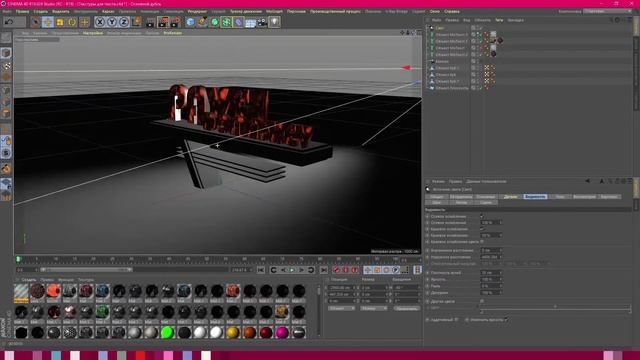Viewport: 640px width, 360px height.
Task: Click the Применить button in coordinates panel
Action: pyautogui.click(x=407, y=309)
